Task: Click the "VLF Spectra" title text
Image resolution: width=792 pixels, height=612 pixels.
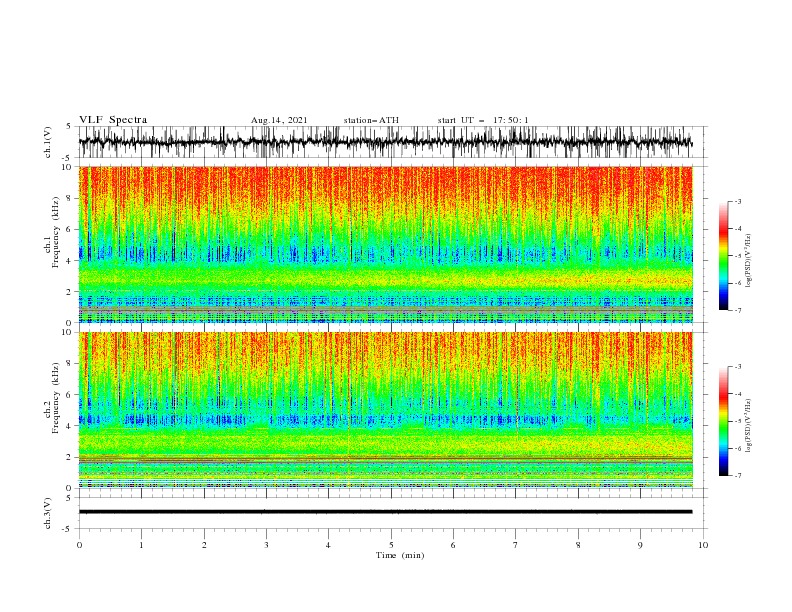Action: pos(113,120)
